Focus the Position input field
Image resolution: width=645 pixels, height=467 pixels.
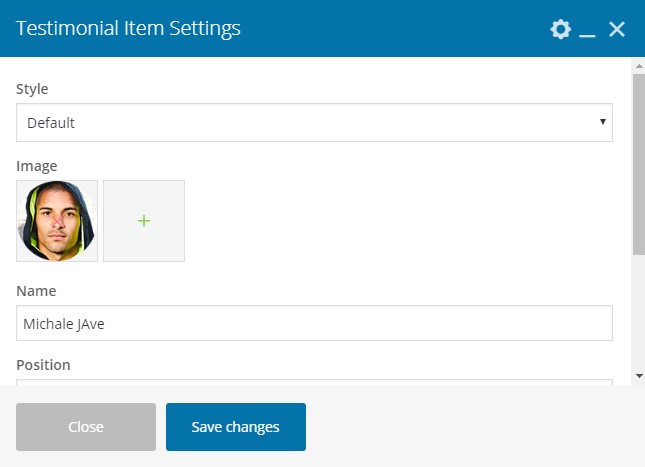point(314,382)
